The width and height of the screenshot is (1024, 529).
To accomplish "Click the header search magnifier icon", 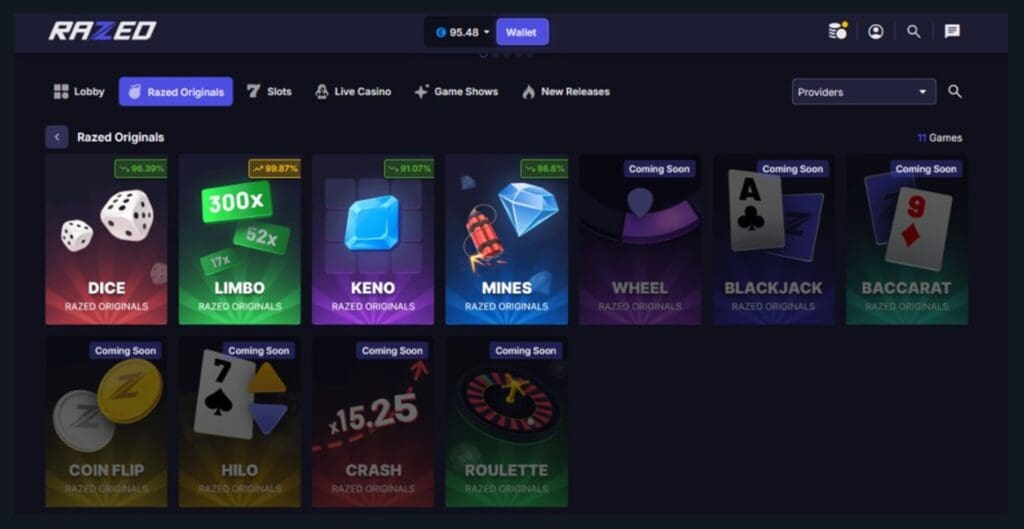I will (914, 31).
